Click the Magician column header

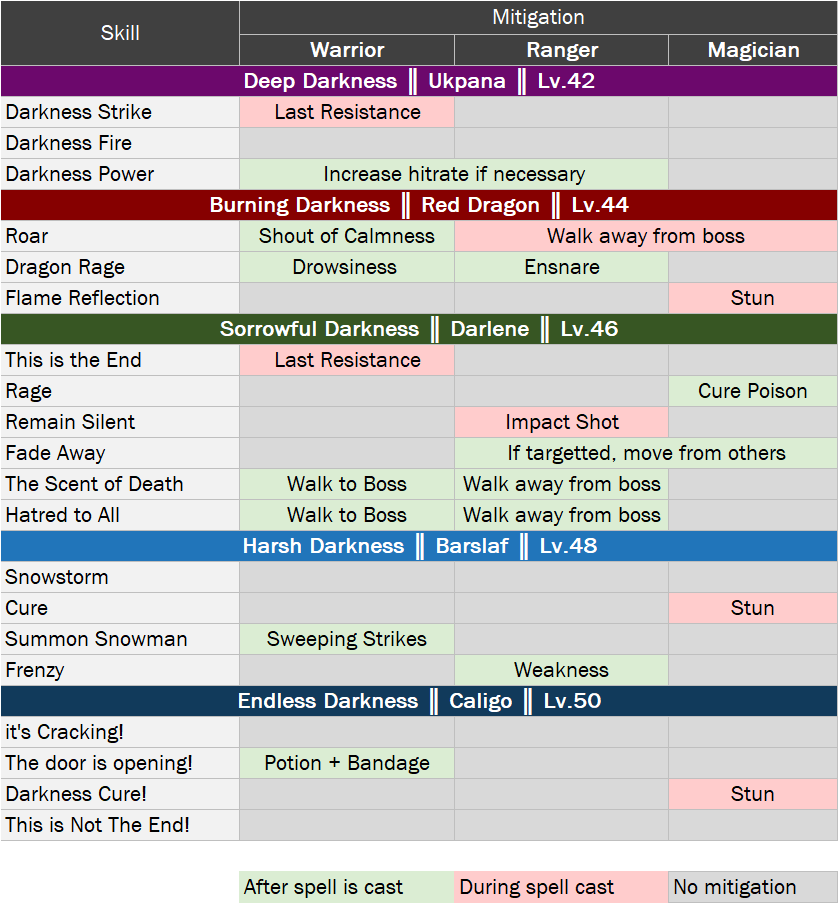(753, 50)
